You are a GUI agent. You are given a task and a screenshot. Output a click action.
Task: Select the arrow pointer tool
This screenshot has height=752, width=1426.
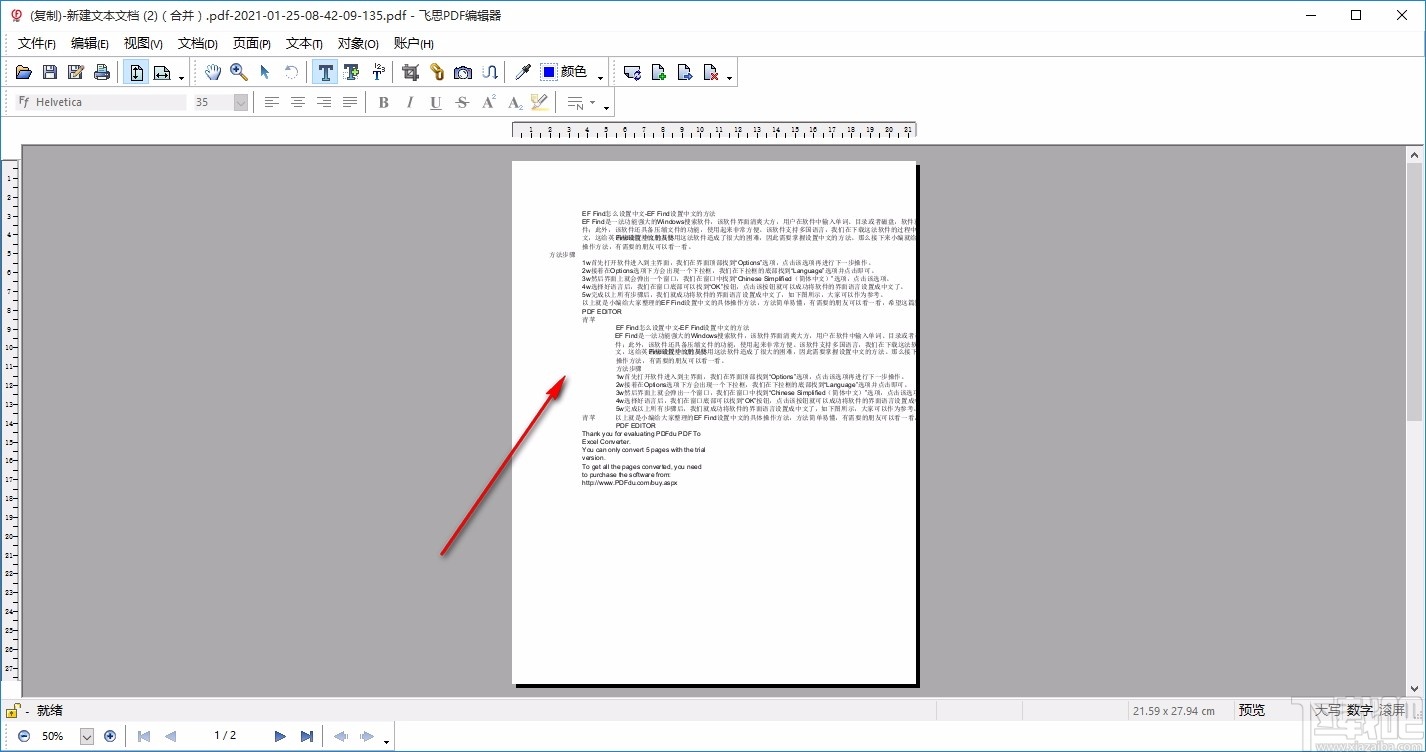coord(265,72)
